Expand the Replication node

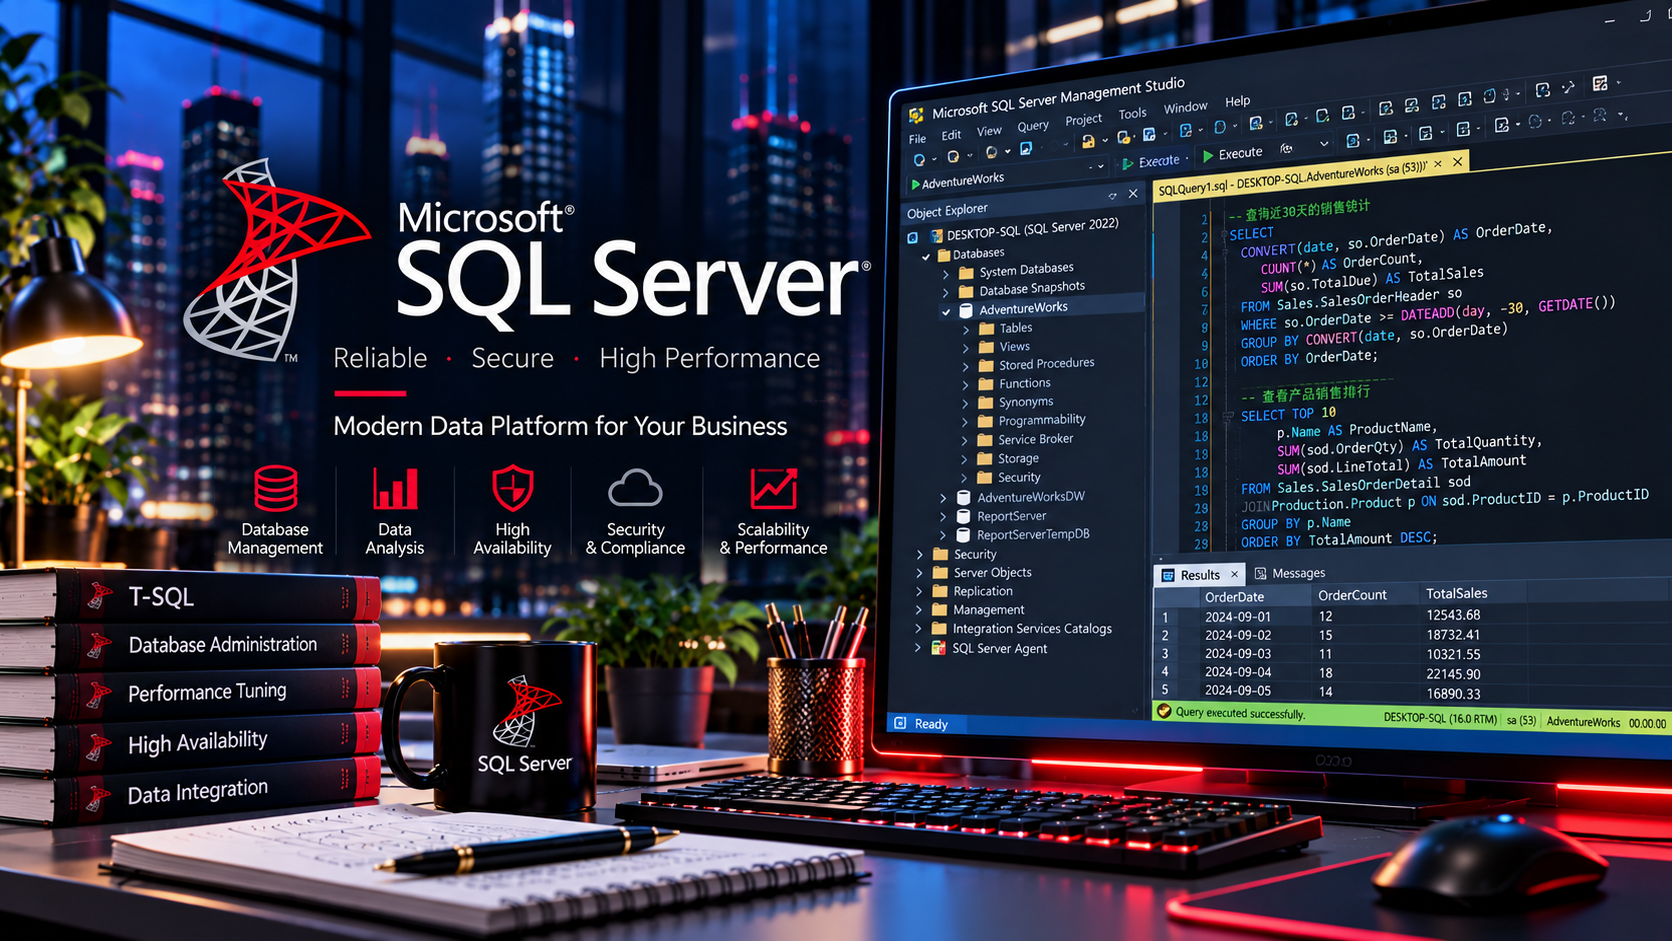coord(919,591)
